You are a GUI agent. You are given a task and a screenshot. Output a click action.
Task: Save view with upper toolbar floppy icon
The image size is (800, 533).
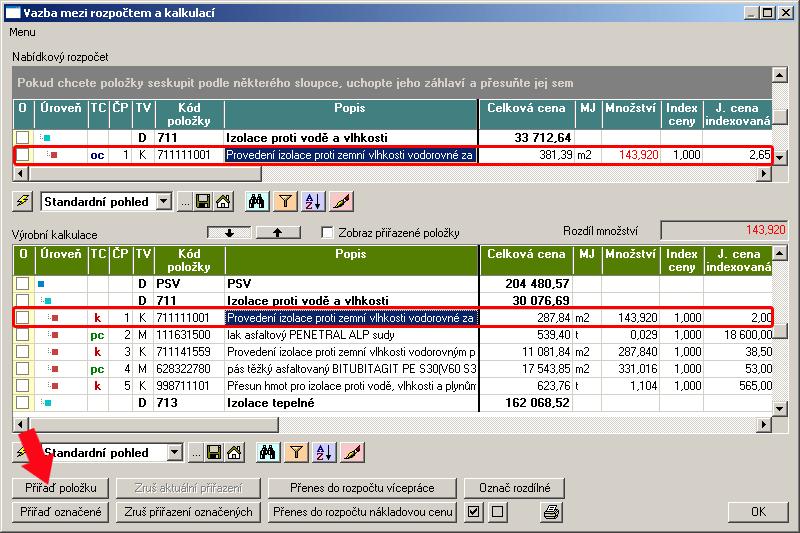[x=203, y=201]
